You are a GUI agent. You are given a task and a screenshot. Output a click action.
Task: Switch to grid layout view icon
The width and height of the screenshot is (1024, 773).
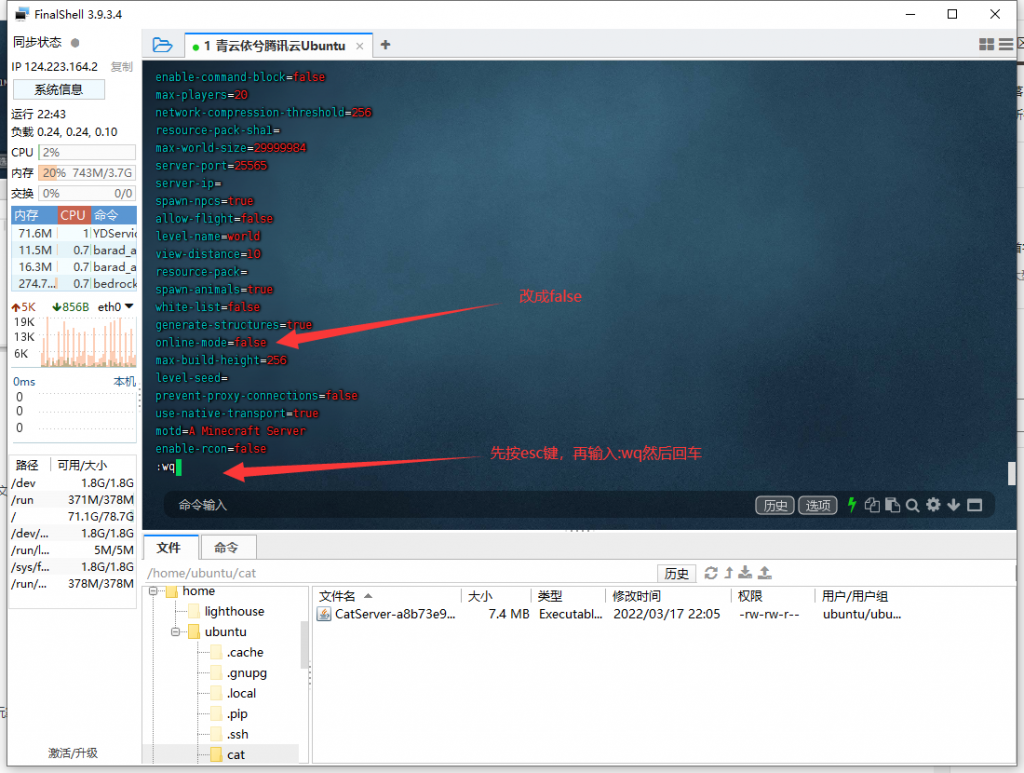pyautogui.click(x=987, y=44)
